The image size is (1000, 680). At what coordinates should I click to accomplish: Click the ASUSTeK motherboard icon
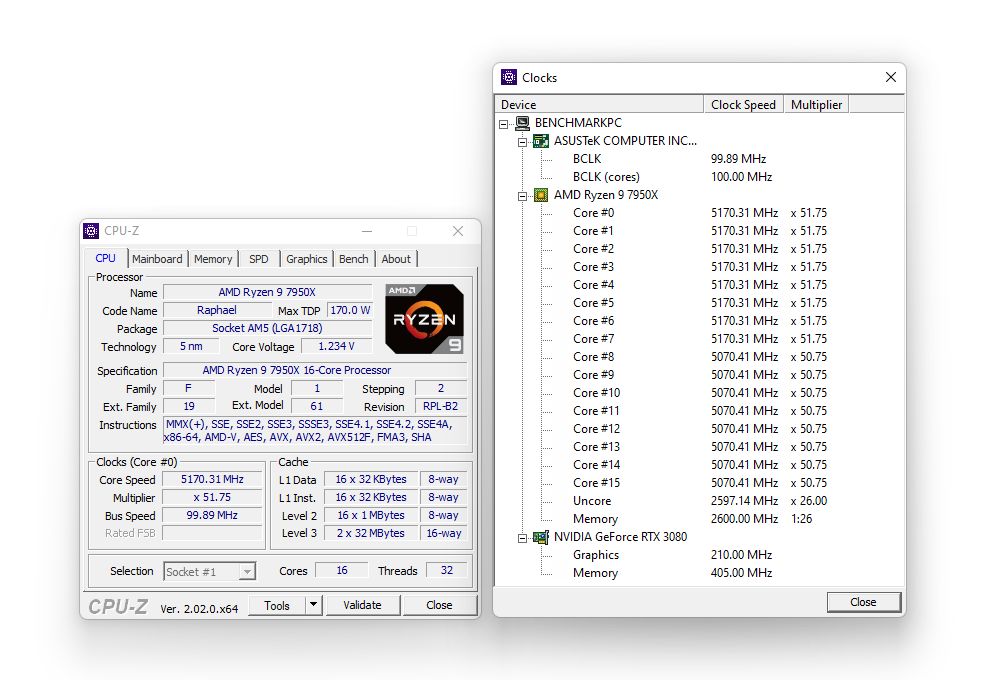tap(541, 141)
